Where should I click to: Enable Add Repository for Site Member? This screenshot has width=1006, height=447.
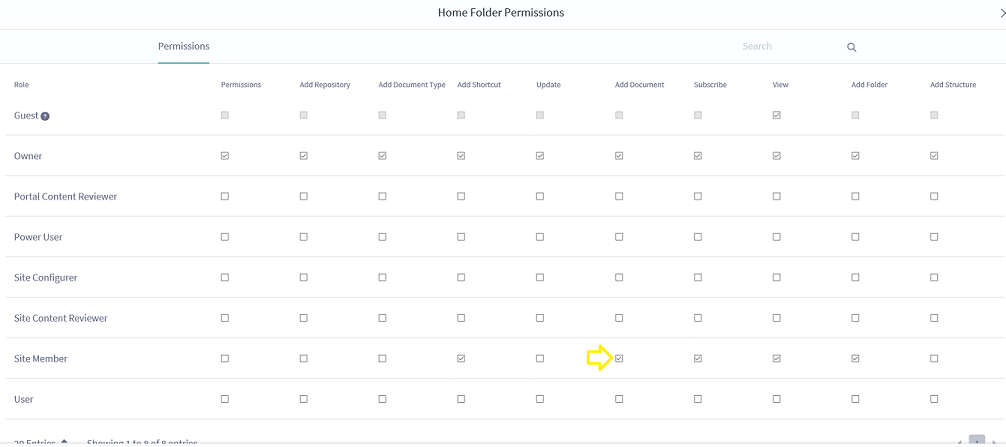303,358
